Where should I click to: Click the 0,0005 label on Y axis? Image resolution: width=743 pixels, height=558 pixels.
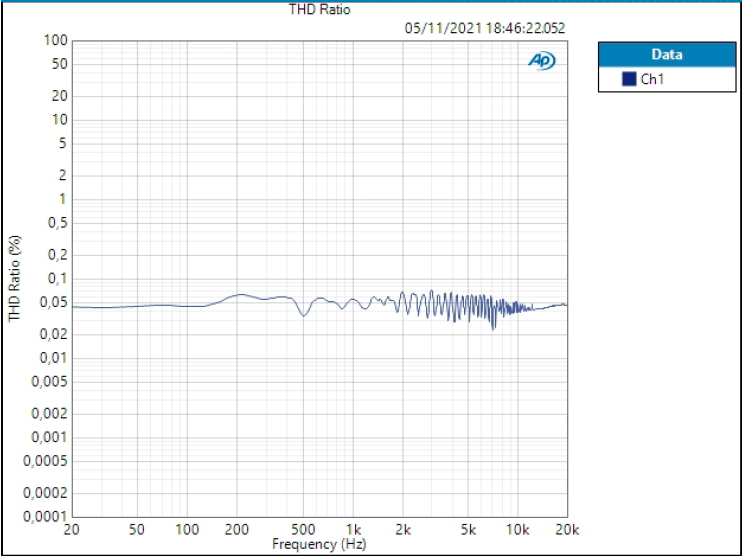[45, 461]
